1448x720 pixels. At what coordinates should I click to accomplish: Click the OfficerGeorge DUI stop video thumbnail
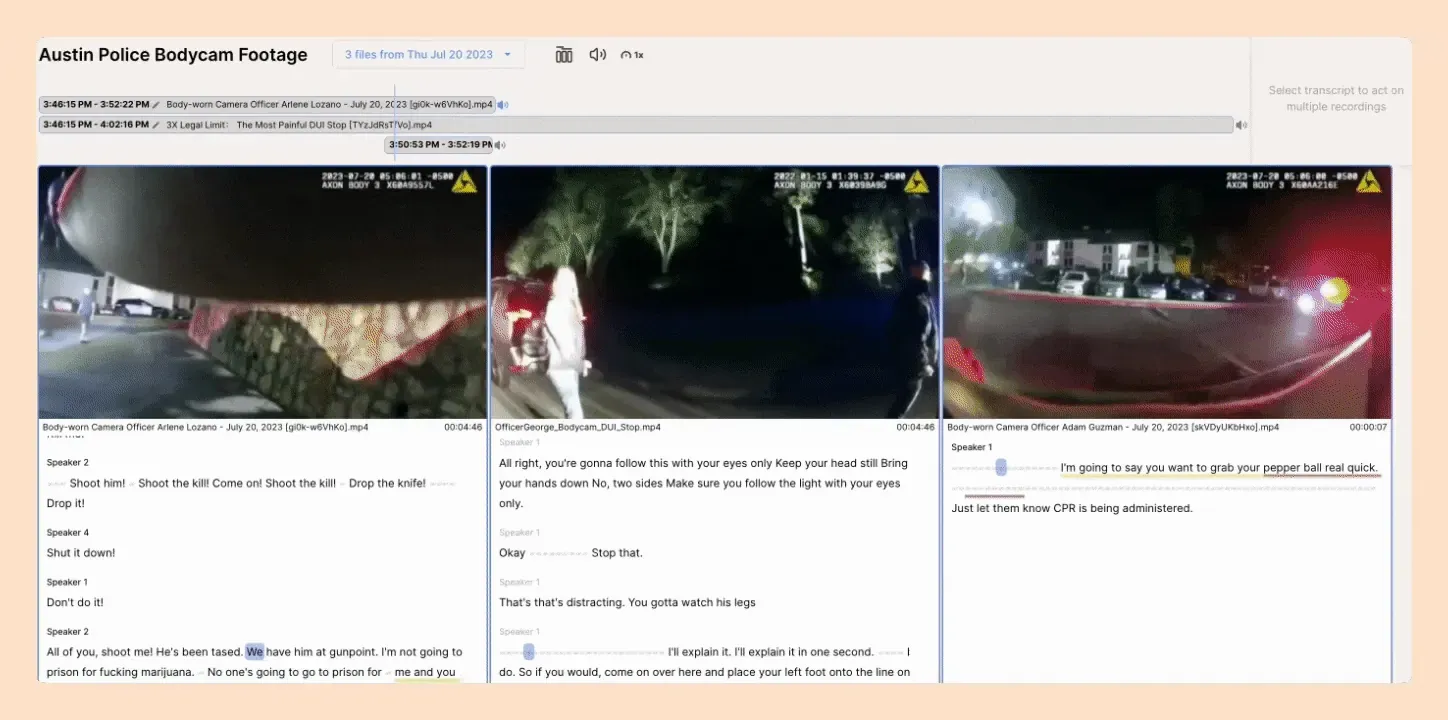[715, 292]
